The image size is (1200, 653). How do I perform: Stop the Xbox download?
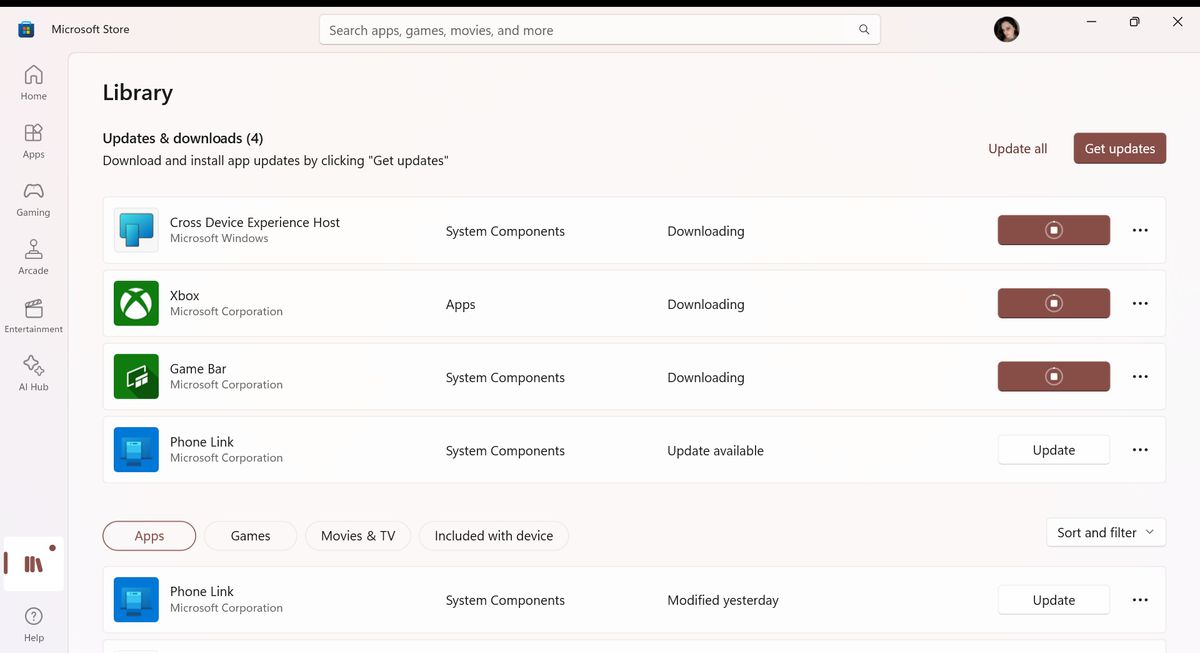tap(1054, 303)
